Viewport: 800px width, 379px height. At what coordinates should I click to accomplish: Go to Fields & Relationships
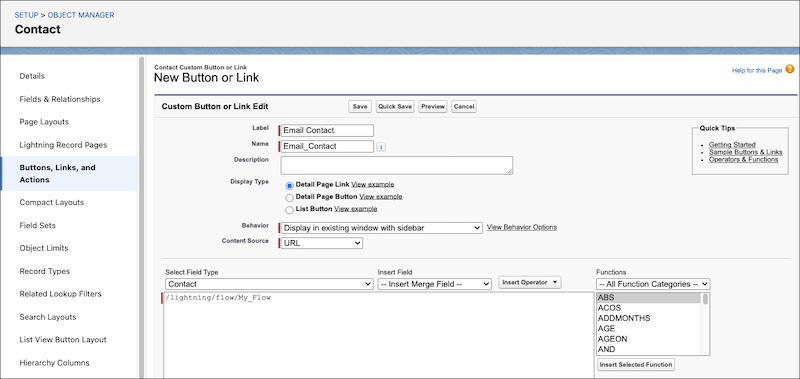click(60, 99)
